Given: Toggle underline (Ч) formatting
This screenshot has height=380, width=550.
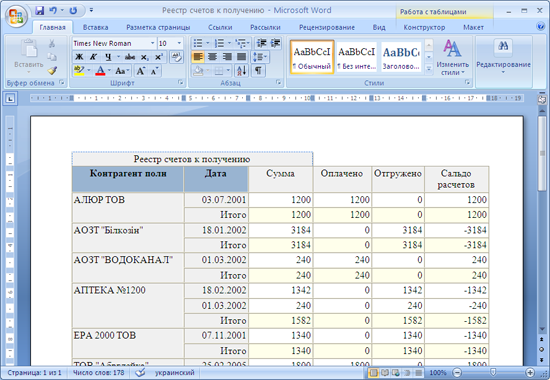Looking at the screenshot, I should point(108,57).
